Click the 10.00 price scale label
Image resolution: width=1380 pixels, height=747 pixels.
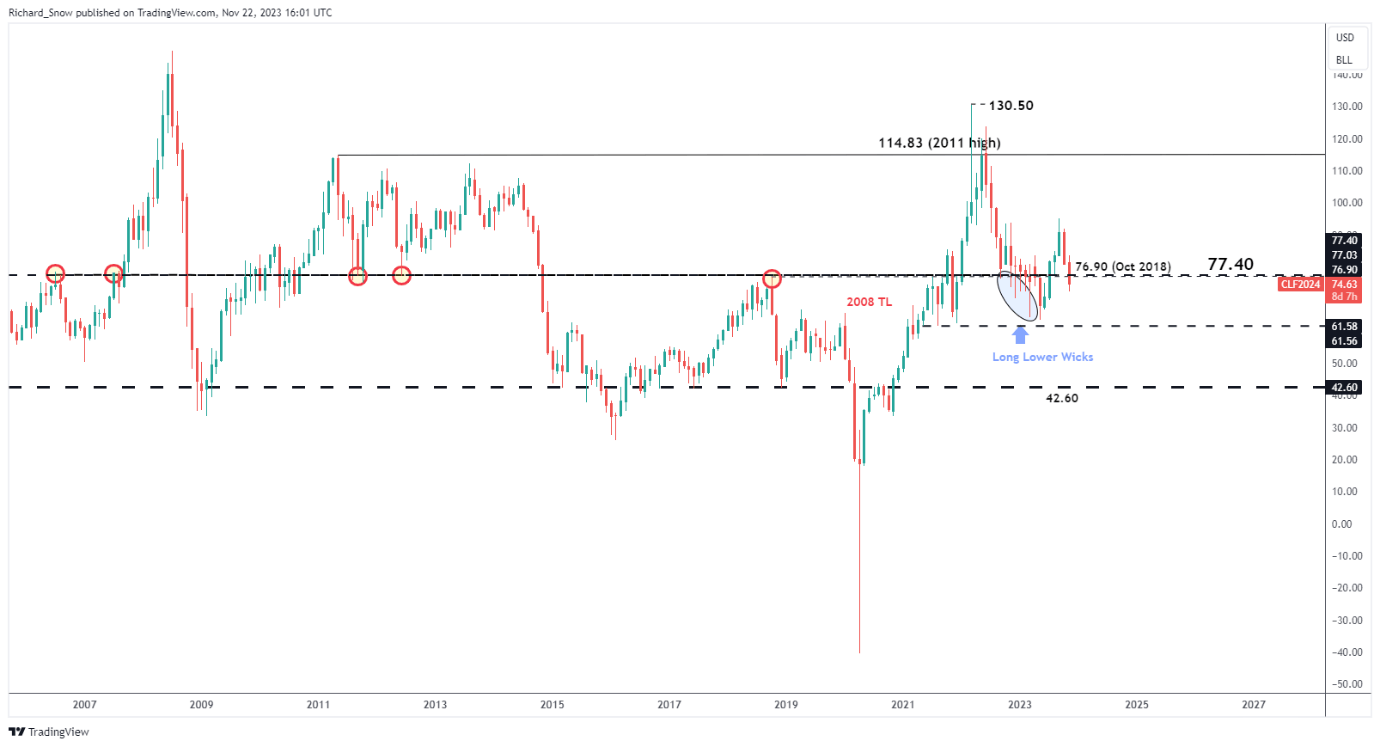click(x=1344, y=492)
